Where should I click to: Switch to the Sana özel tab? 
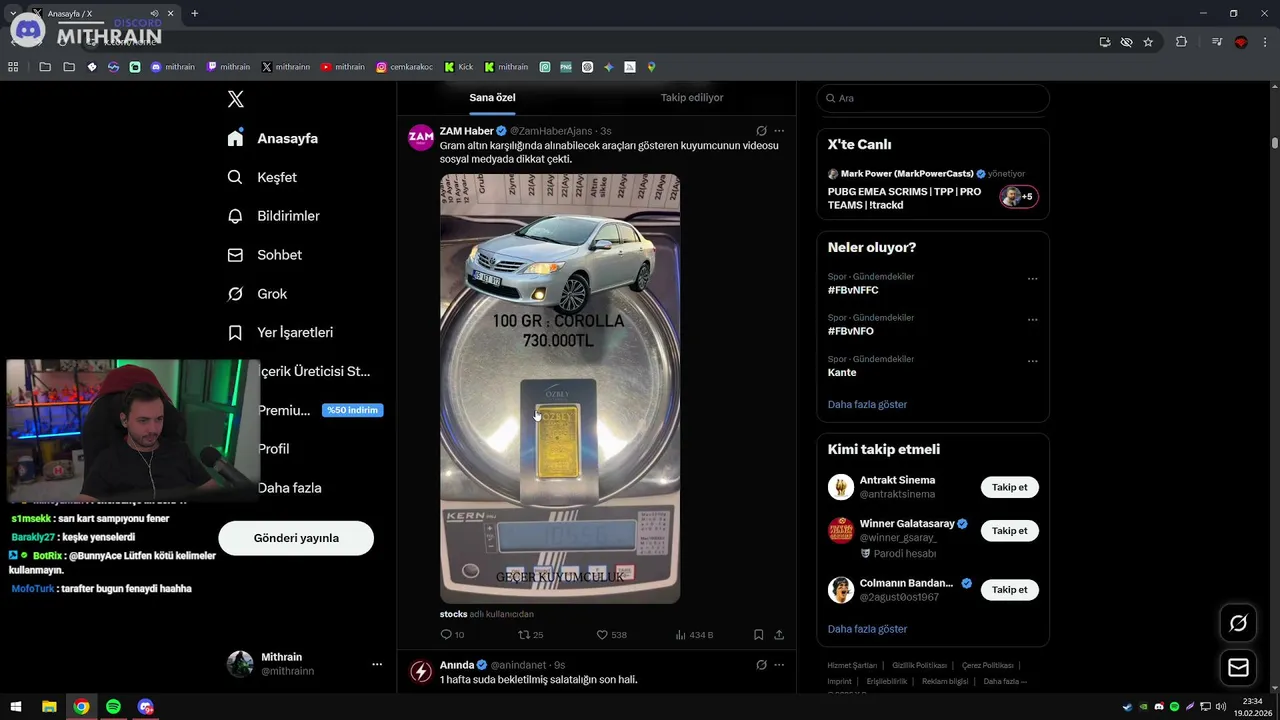[492, 98]
